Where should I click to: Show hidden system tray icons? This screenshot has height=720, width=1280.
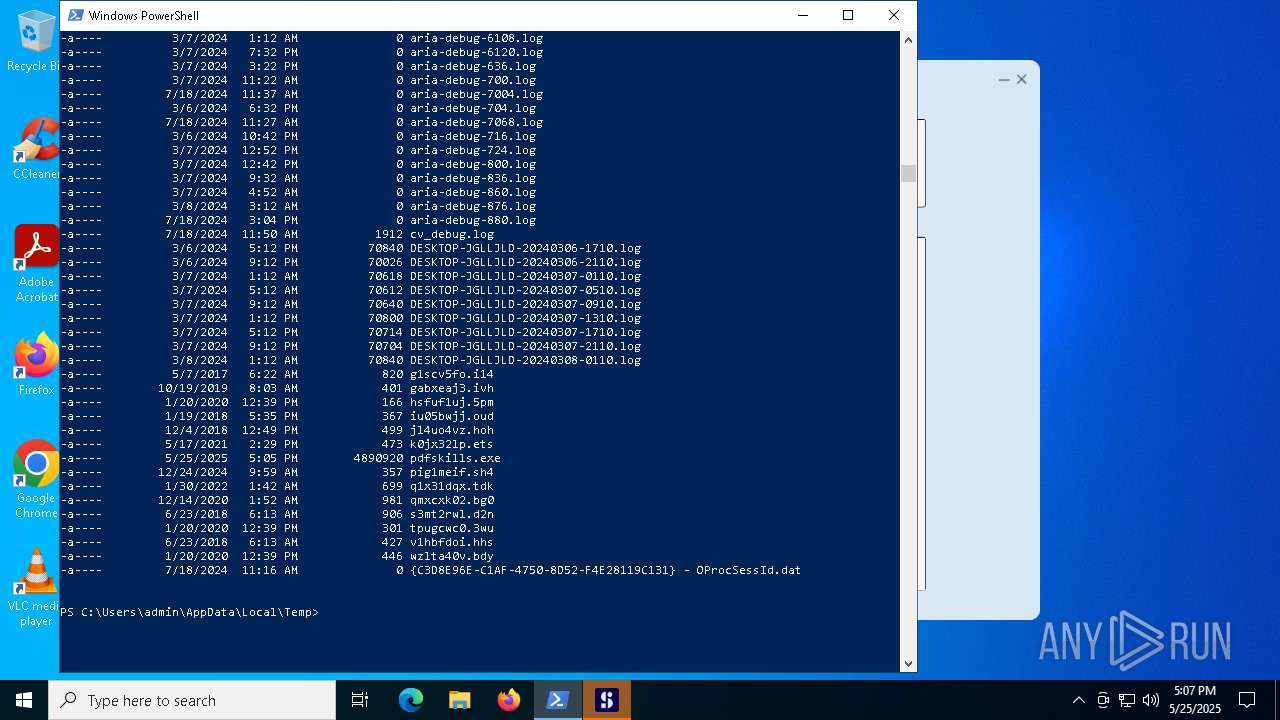(1078, 700)
